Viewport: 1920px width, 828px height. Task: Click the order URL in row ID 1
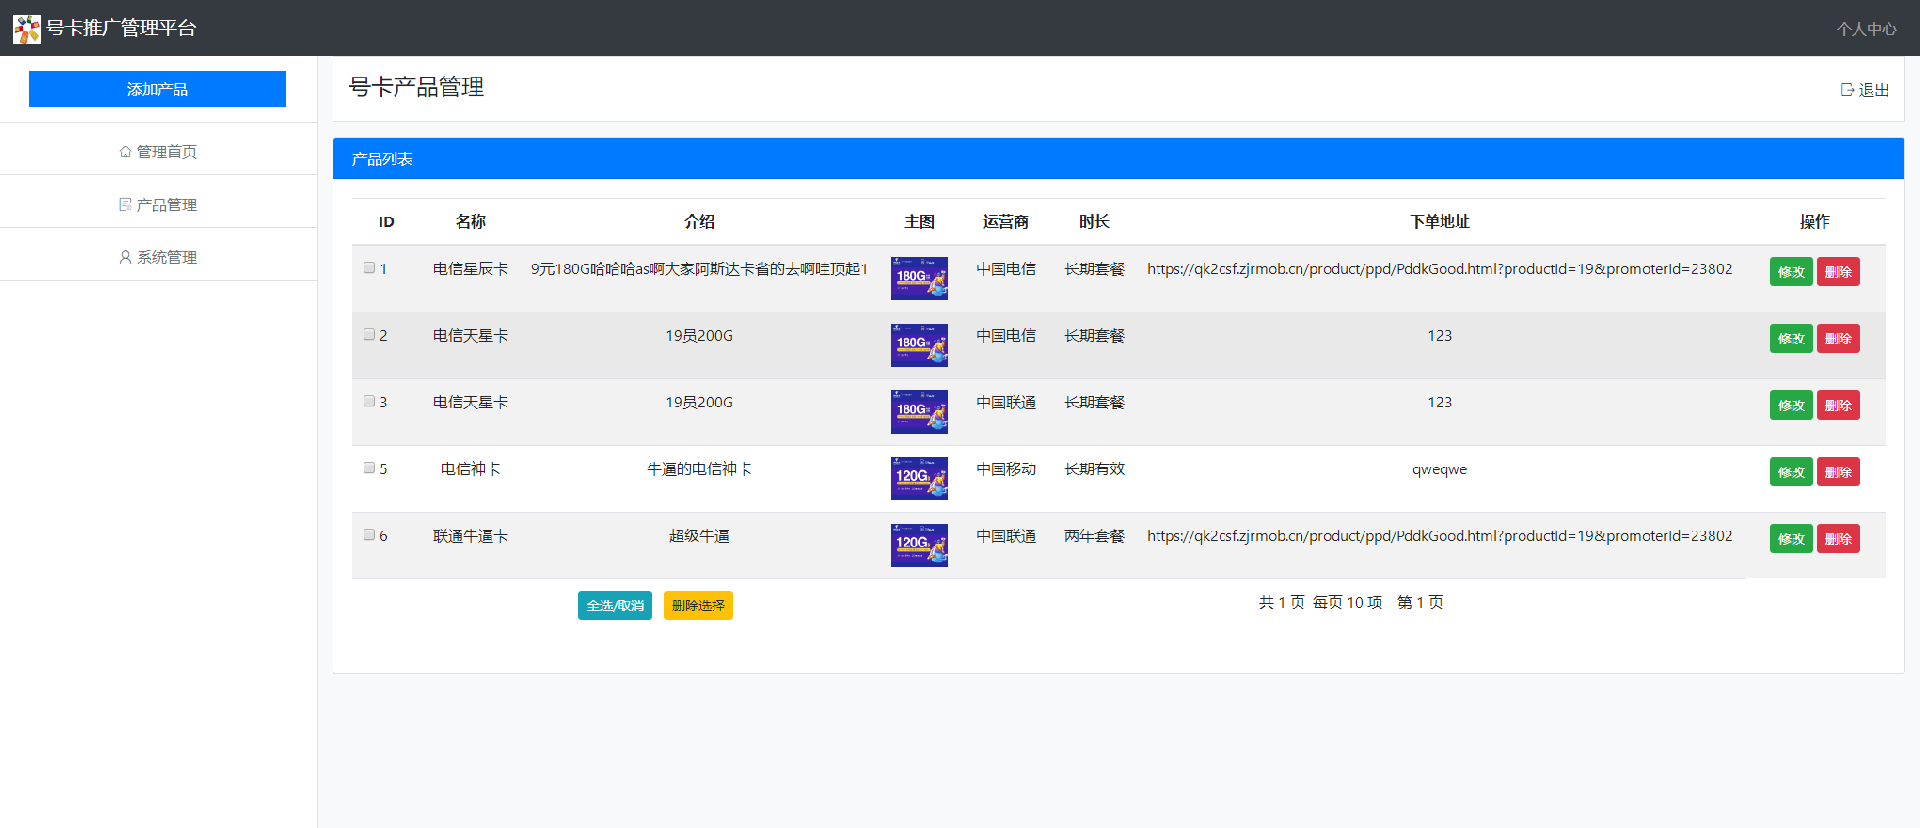pyautogui.click(x=1439, y=269)
